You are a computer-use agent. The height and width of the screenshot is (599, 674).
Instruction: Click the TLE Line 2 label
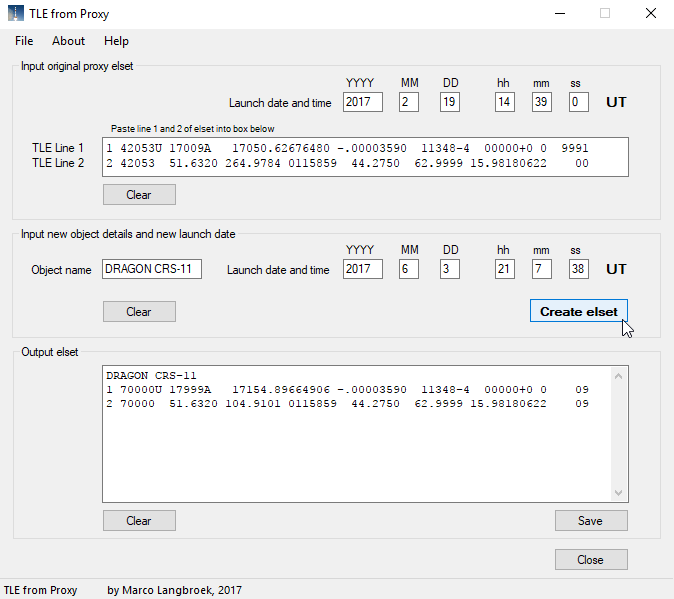tap(58, 163)
